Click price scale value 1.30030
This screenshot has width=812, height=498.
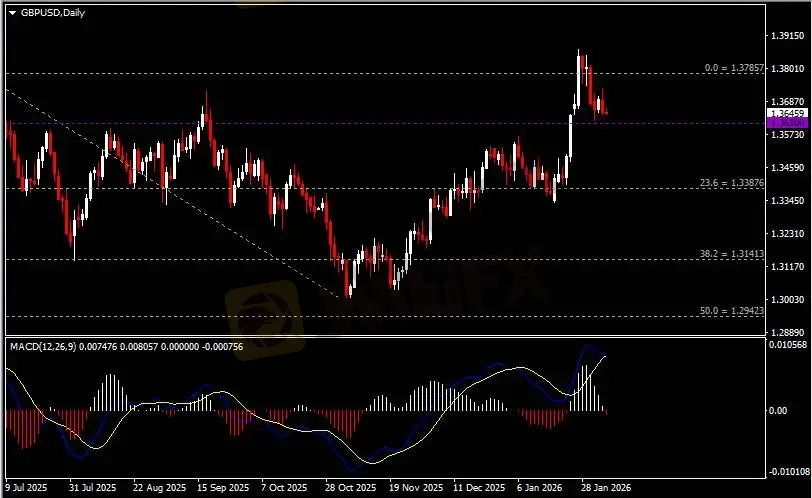[x=788, y=300]
